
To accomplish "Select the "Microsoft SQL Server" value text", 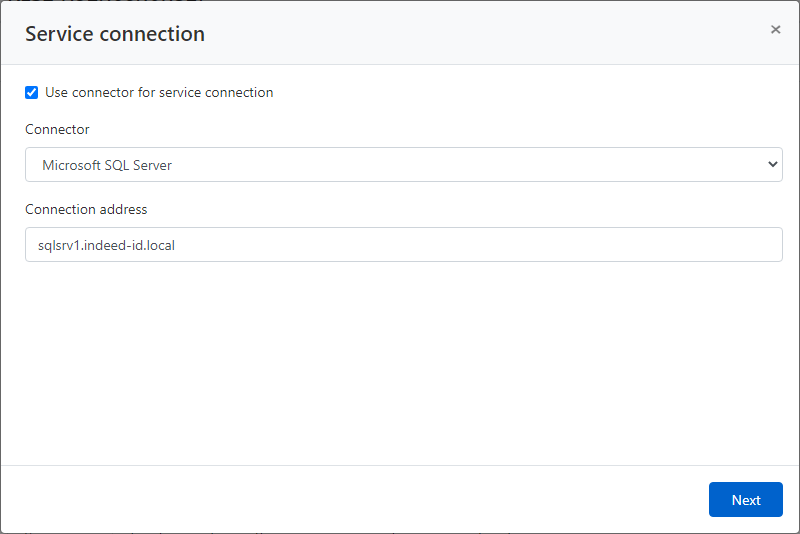I will click(107, 165).
